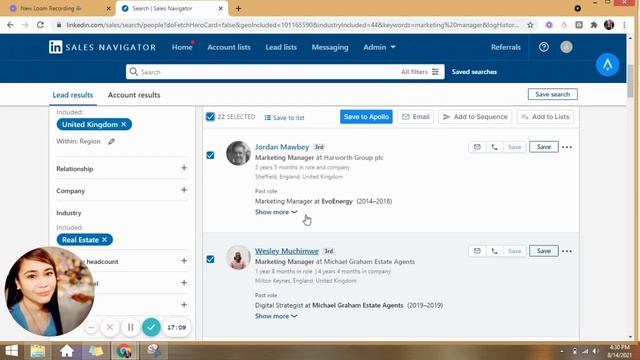This screenshot has height=360, width=640.
Task: Click the Apollo round blue extension button
Action: click(x=607, y=64)
